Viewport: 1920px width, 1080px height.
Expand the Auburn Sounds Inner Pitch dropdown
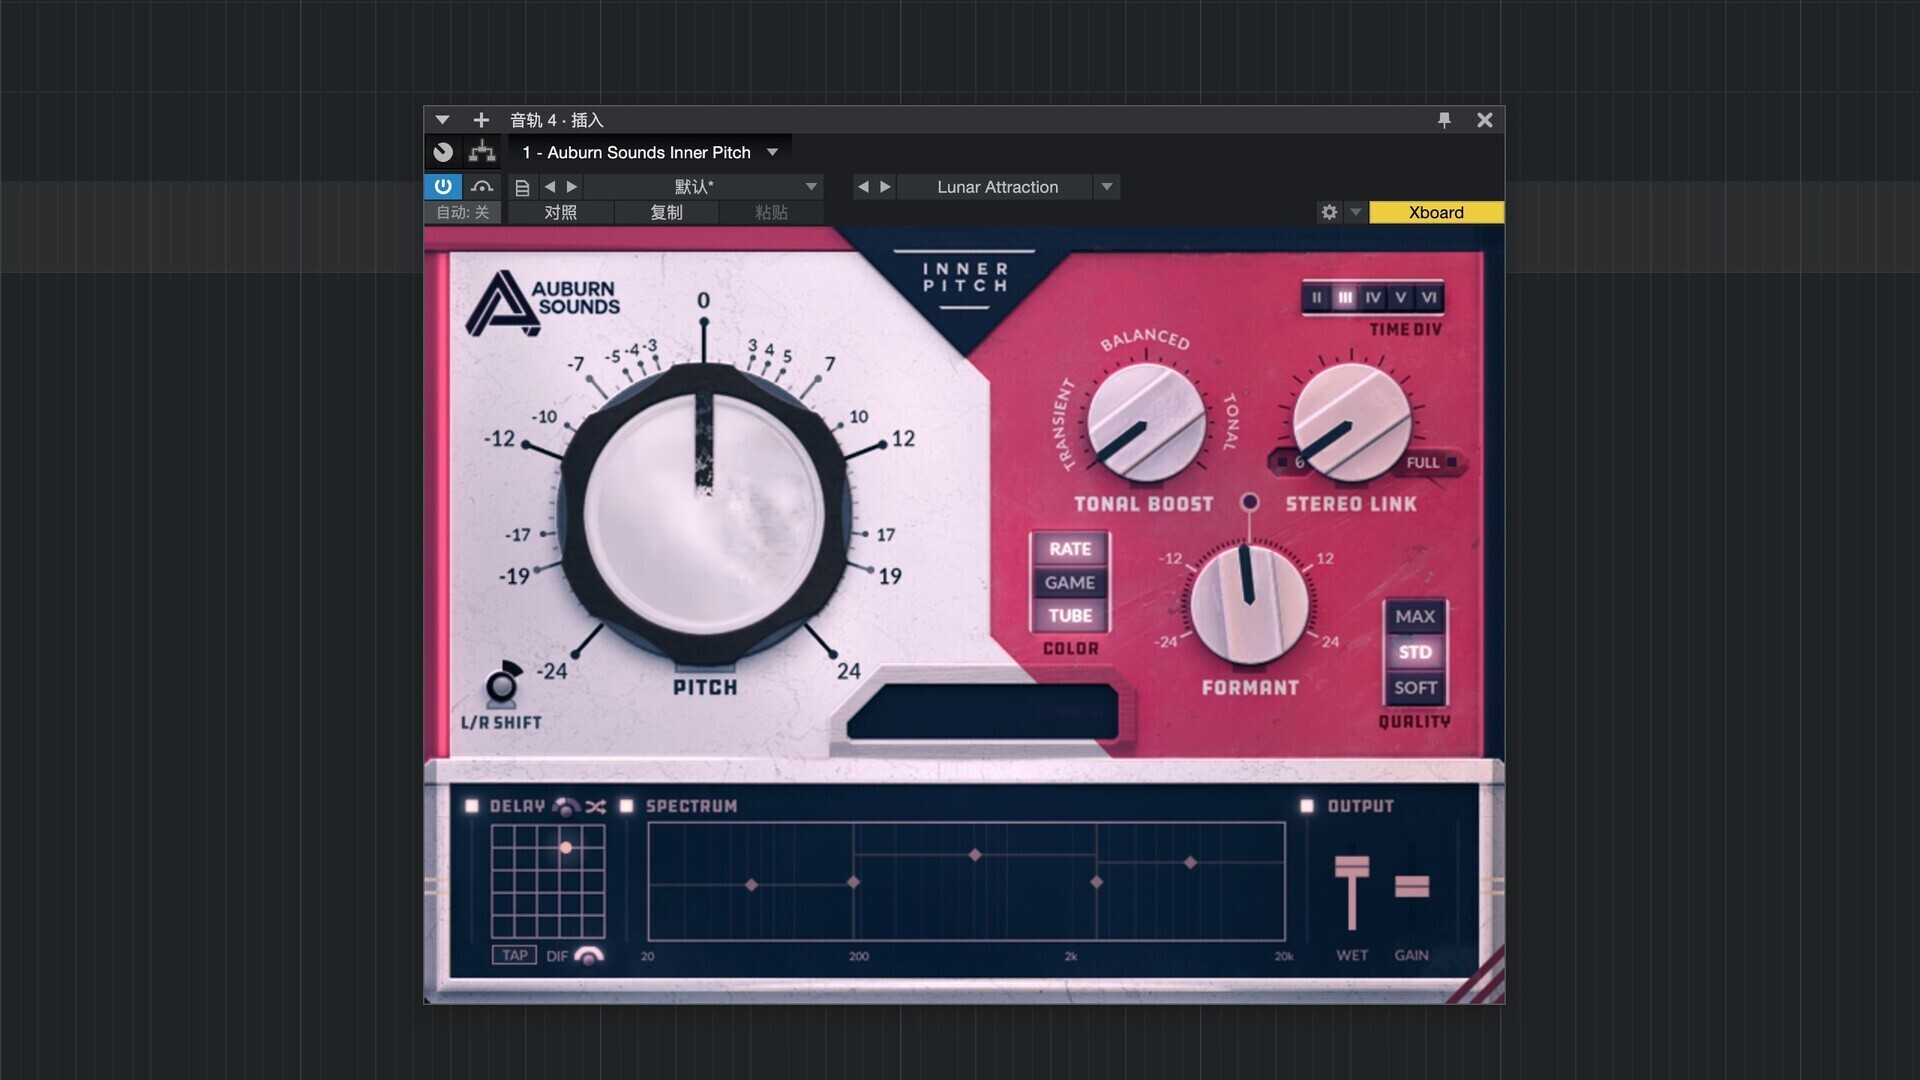pos(772,152)
